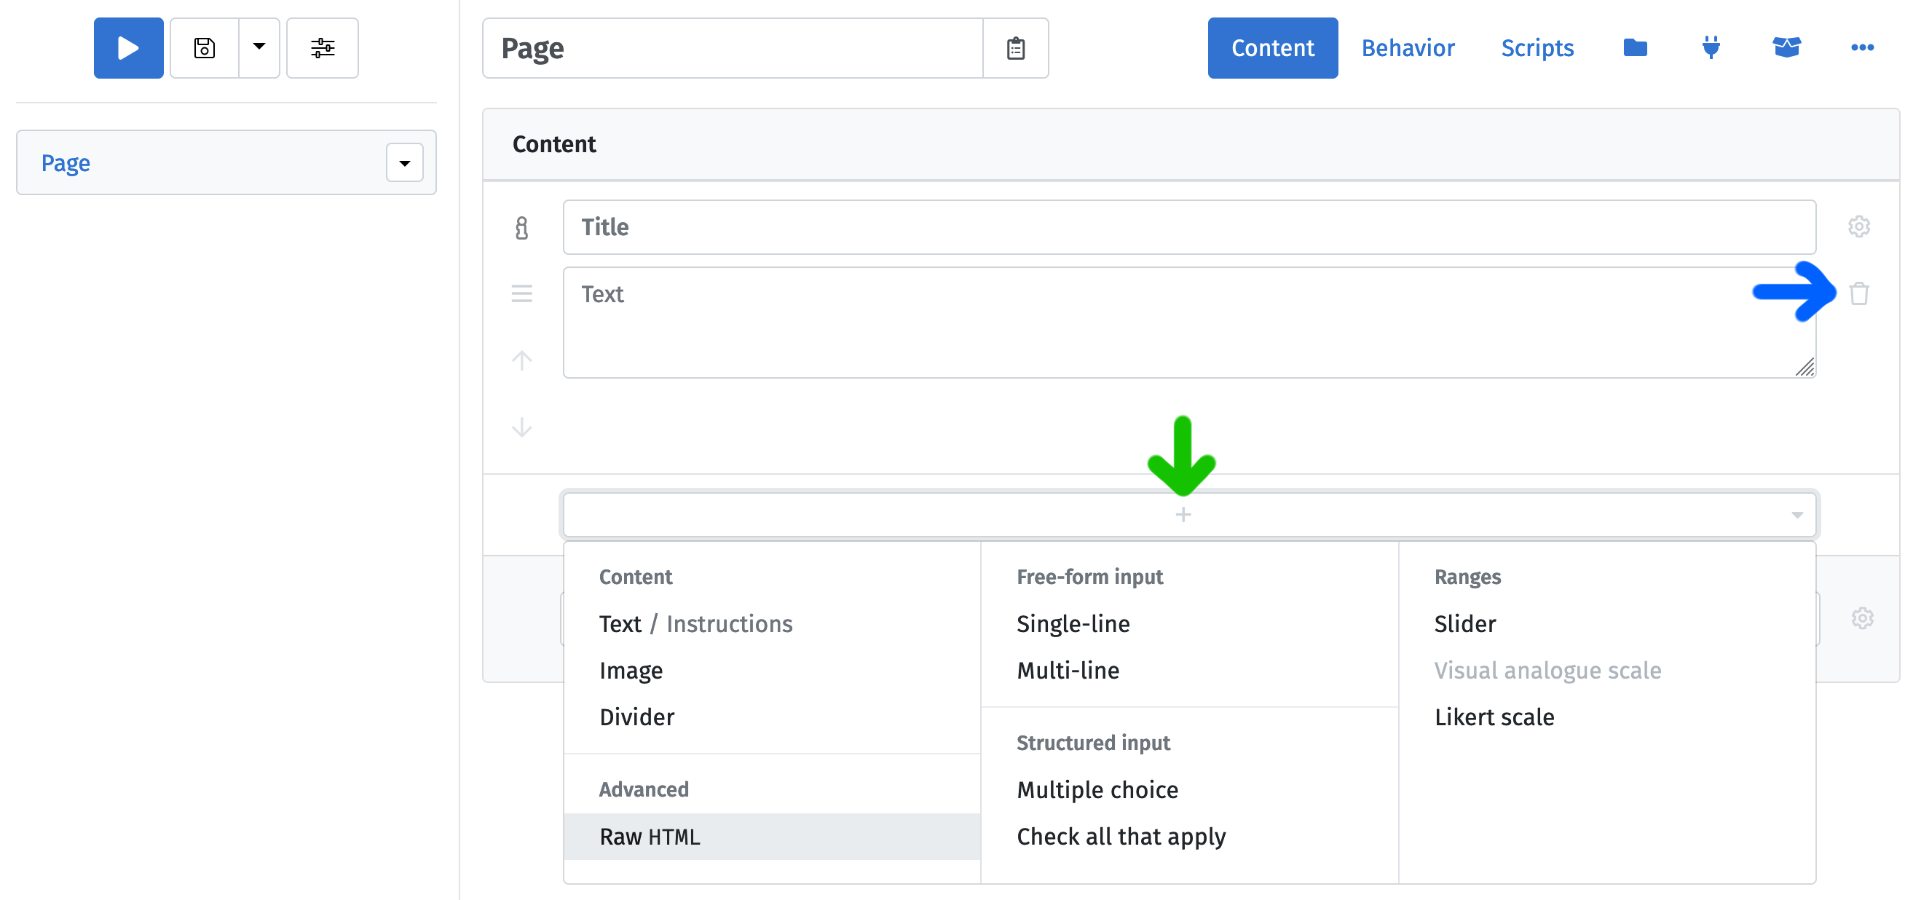Switch to the Scripts tab
1905x900 pixels.
tap(1537, 48)
